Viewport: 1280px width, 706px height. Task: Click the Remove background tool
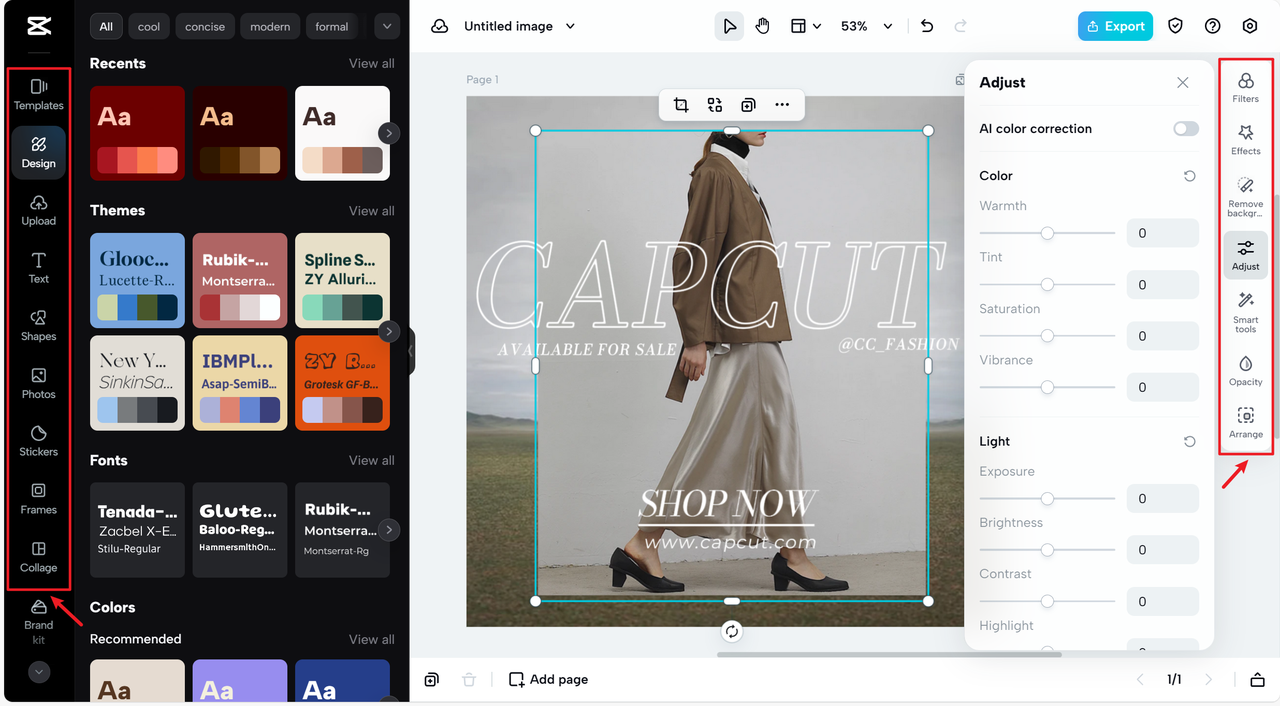tap(1246, 196)
